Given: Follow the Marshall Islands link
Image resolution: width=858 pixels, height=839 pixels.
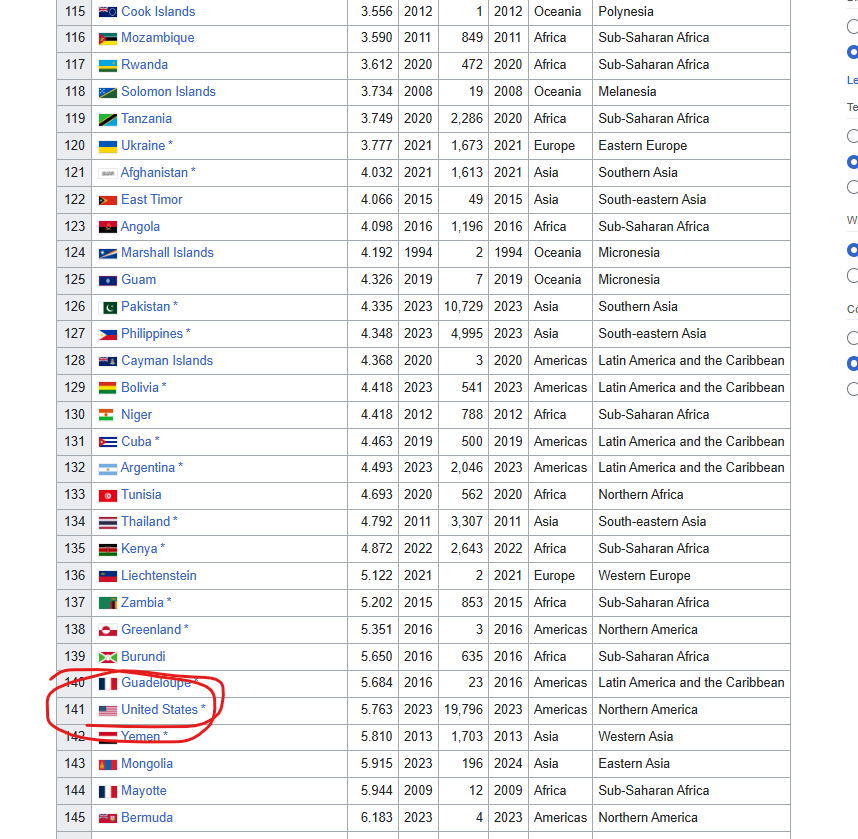Looking at the screenshot, I should point(167,252).
